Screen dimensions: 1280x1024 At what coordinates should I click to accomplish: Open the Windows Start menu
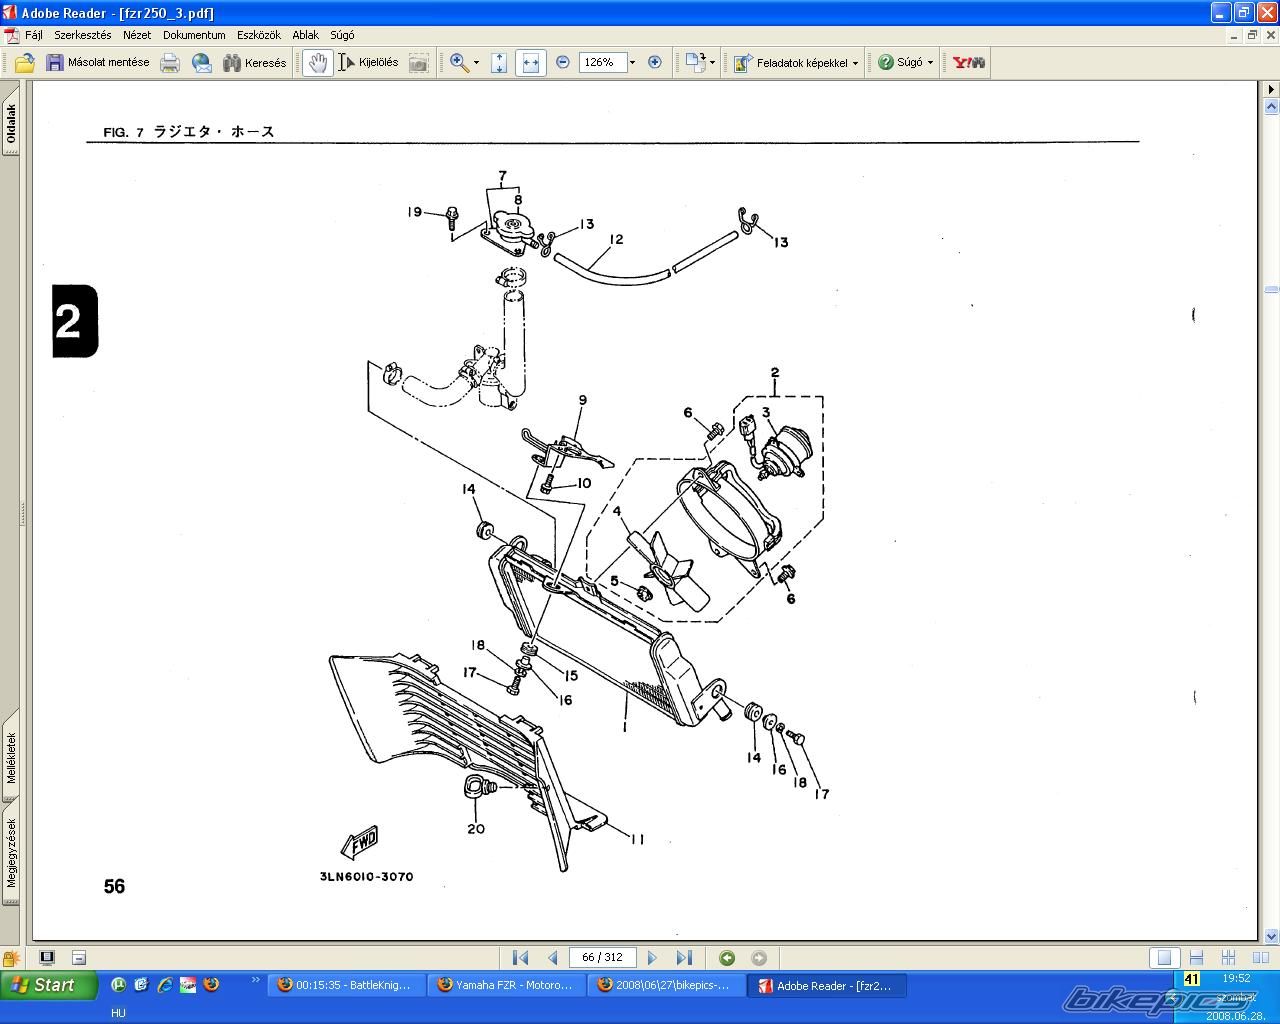click(x=49, y=985)
